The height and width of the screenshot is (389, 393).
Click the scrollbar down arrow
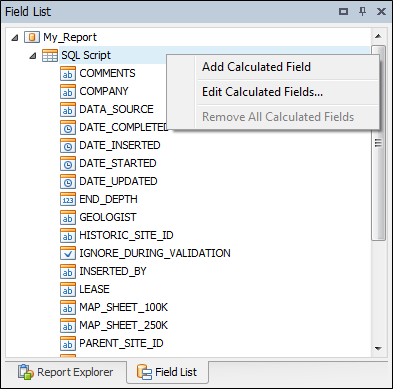click(378, 349)
